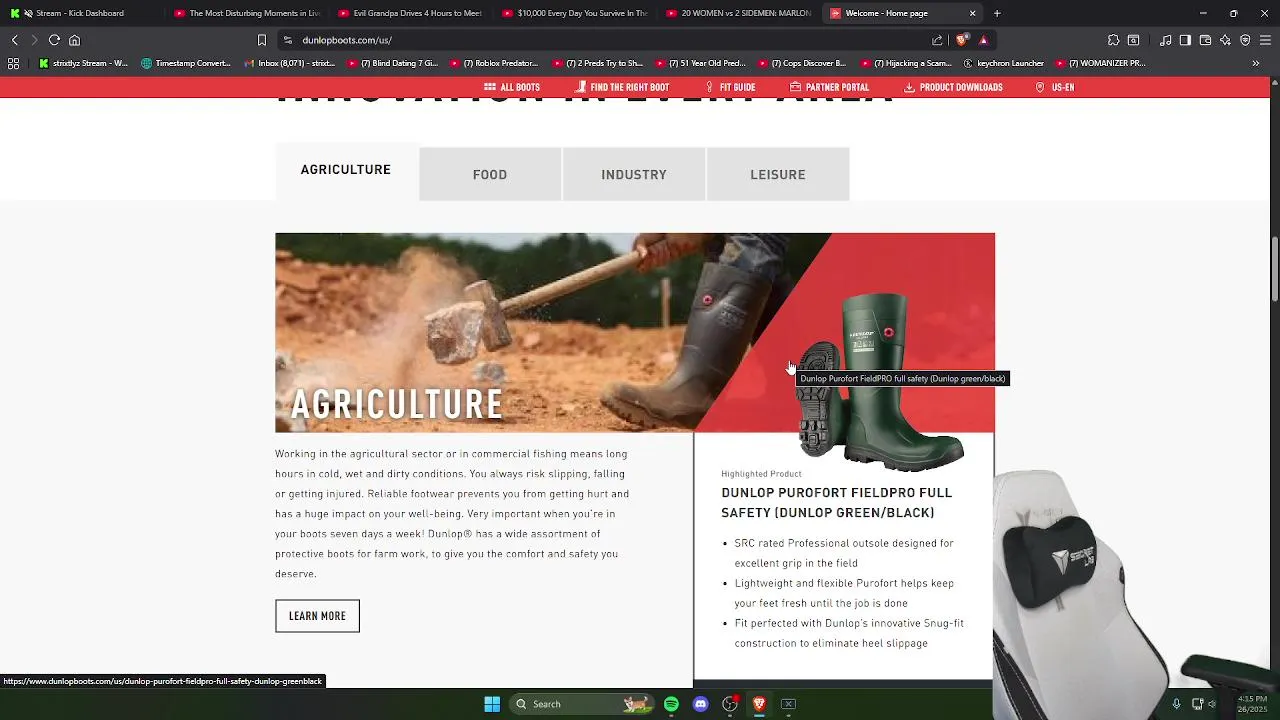Open Timestamp Converter bookmark
Image resolution: width=1280 pixels, height=720 pixels.
pyautogui.click(x=186, y=63)
